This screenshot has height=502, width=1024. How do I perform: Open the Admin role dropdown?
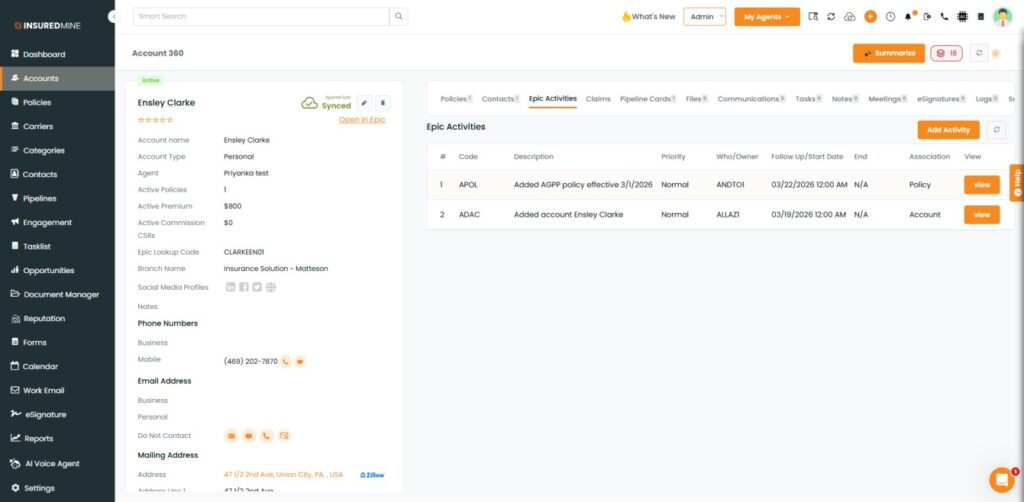click(x=704, y=17)
